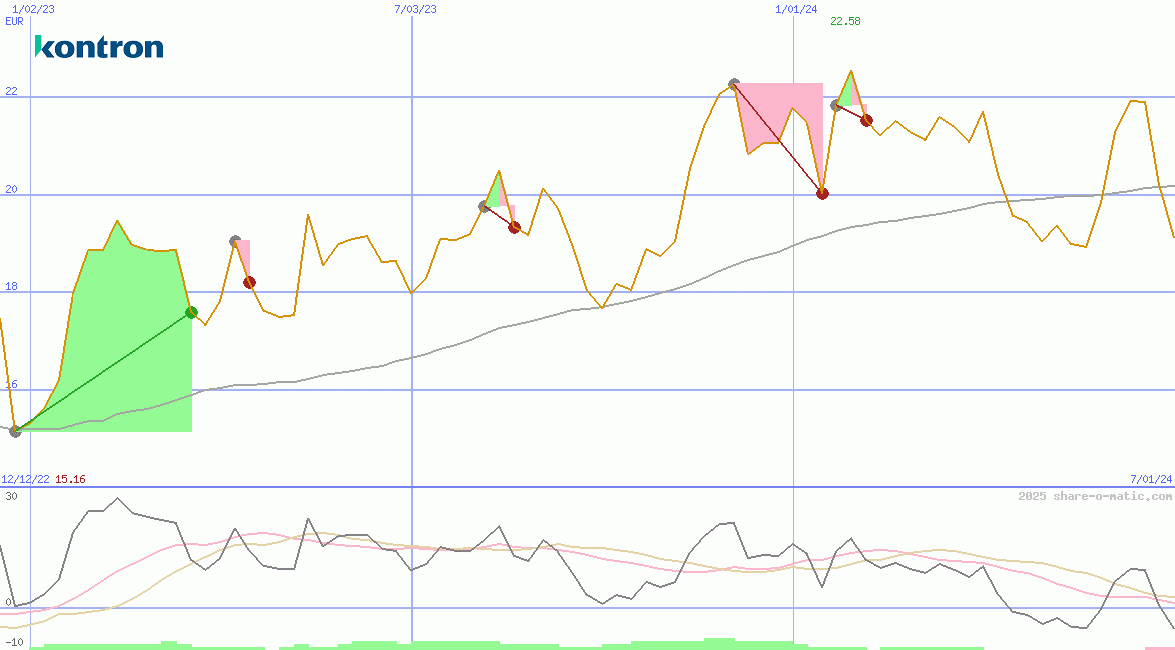Select the red marker just above the 18 gridline
This screenshot has width=1175, height=650.
pyautogui.click(x=249, y=282)
